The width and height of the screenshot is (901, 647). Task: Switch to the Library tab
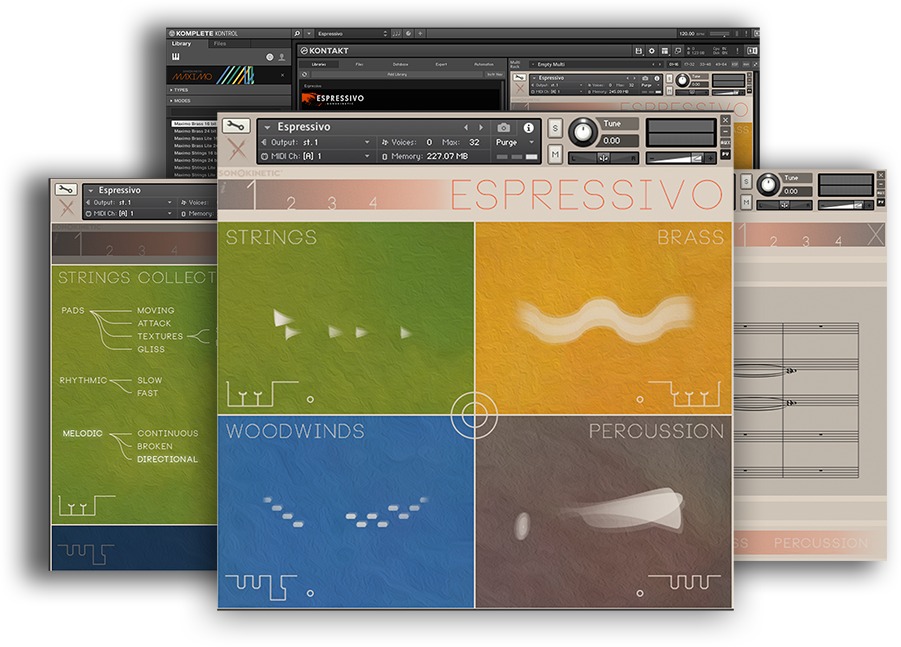pos(181,44)
